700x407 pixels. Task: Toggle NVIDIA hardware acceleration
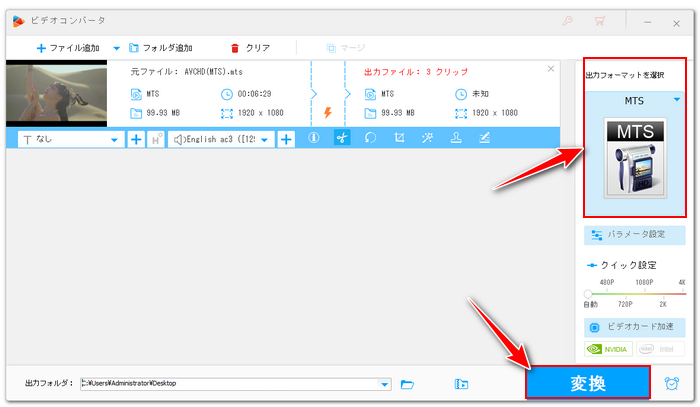point(607,349)
